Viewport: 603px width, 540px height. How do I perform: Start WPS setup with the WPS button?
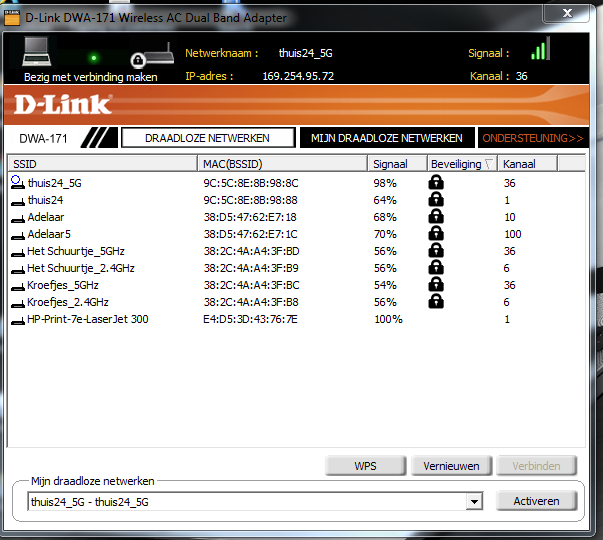(365, 466)
